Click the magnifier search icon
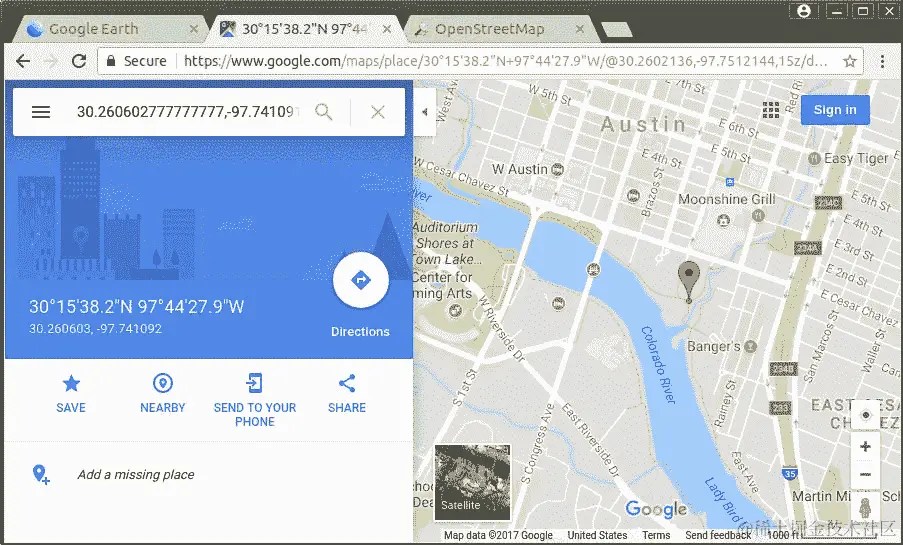Image resolution: width=903 pixels, height=545 pixels. pos(324,112)
